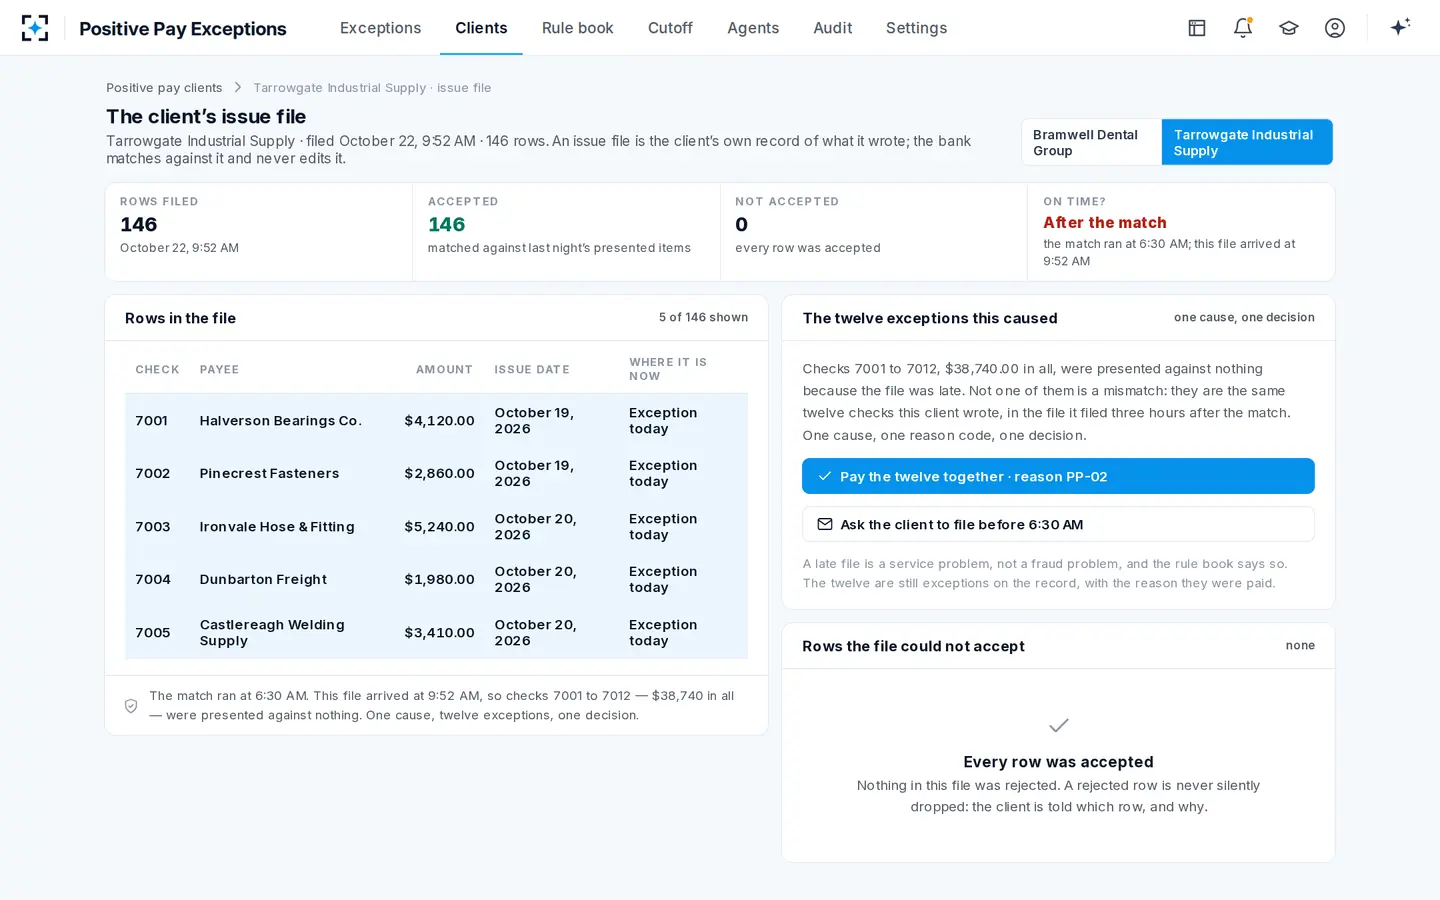Click the shield icon beside the match note

pyautogui.click(x=131, y=706)
